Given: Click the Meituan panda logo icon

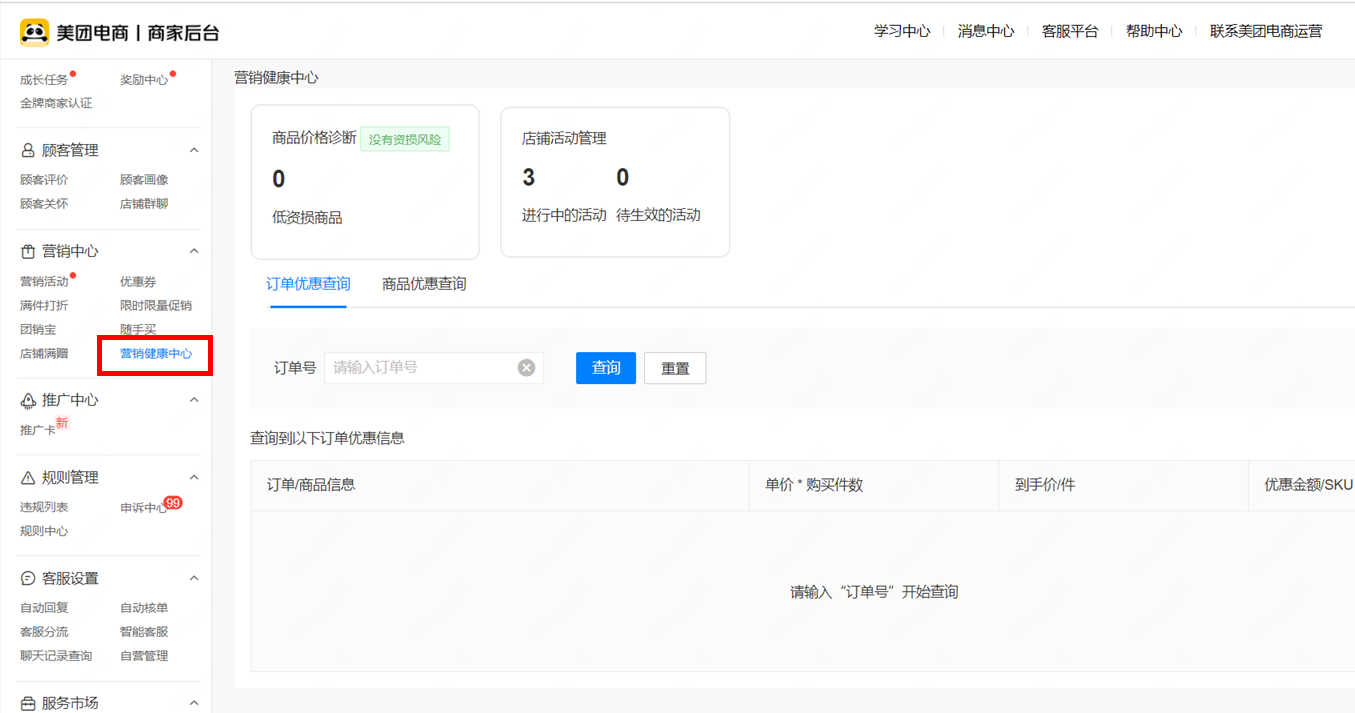Looking at the screenshot, I should 34,32.
